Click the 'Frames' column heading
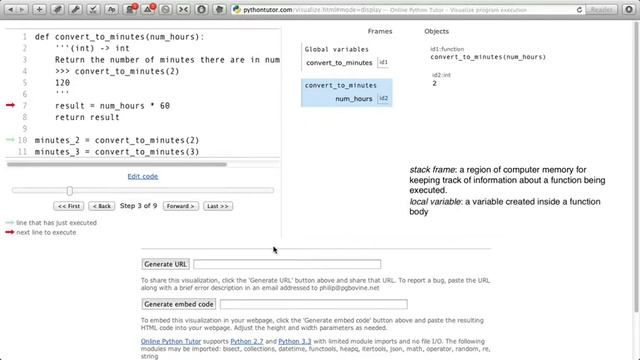Viewport: 640px width, 360px height. [380, 31]
